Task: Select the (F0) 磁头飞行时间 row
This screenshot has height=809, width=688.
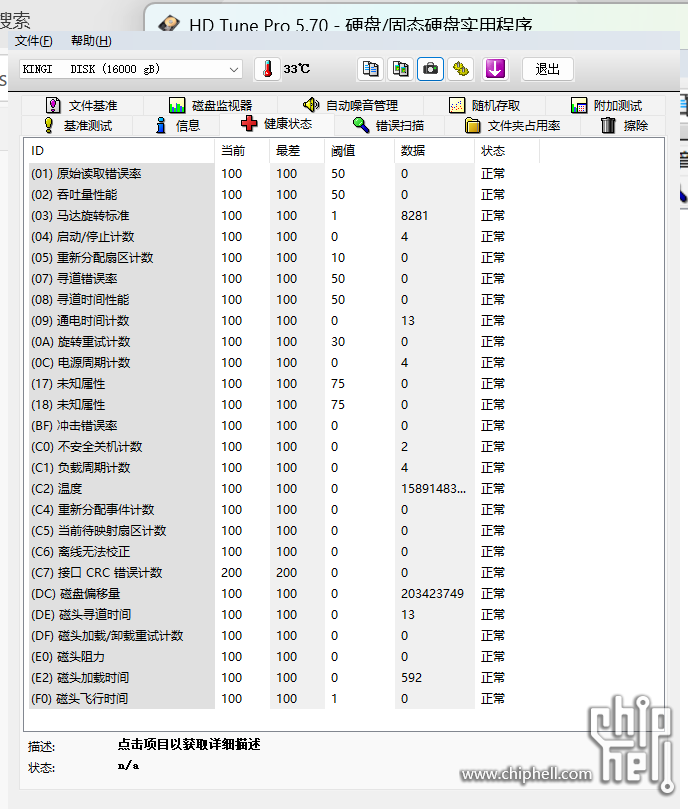Action: coord(284,699)
